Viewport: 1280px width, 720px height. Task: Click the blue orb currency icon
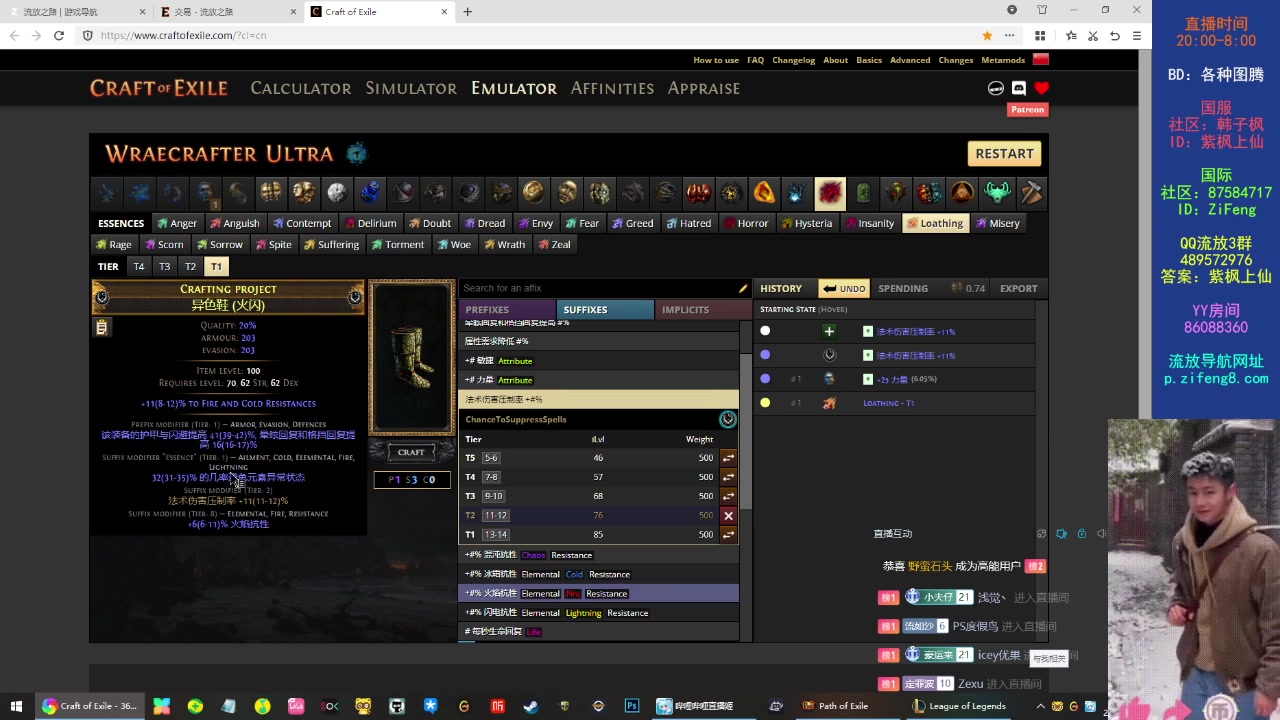370,192
